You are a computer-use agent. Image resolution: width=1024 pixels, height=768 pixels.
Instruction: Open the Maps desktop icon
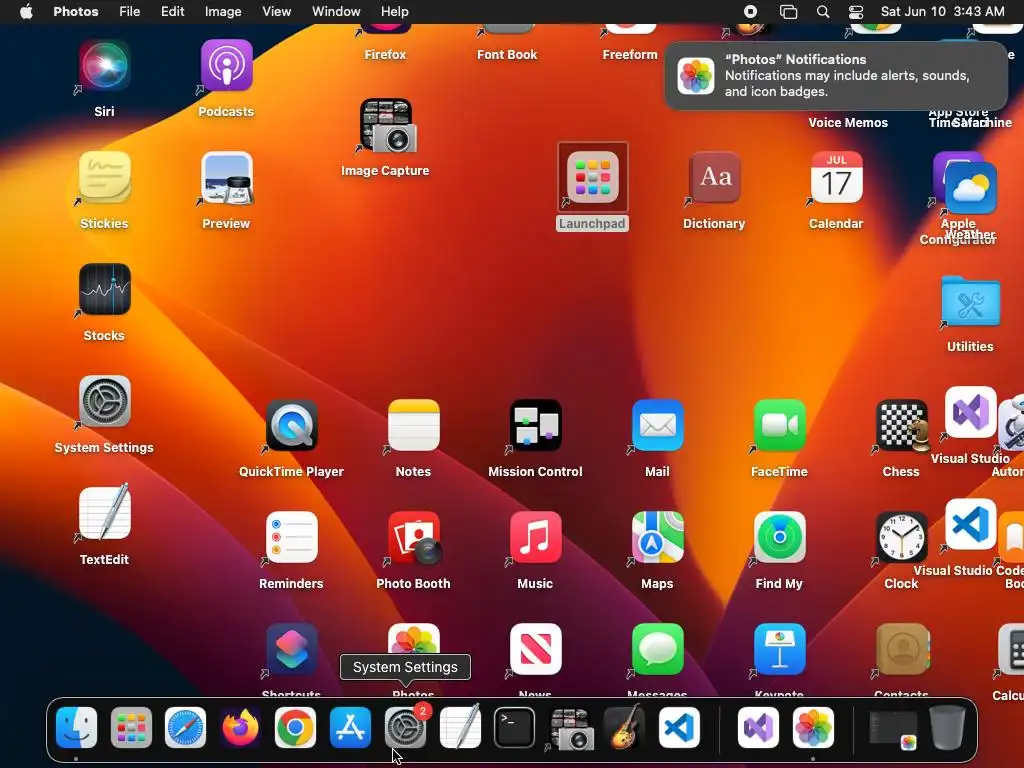[658, 537]
